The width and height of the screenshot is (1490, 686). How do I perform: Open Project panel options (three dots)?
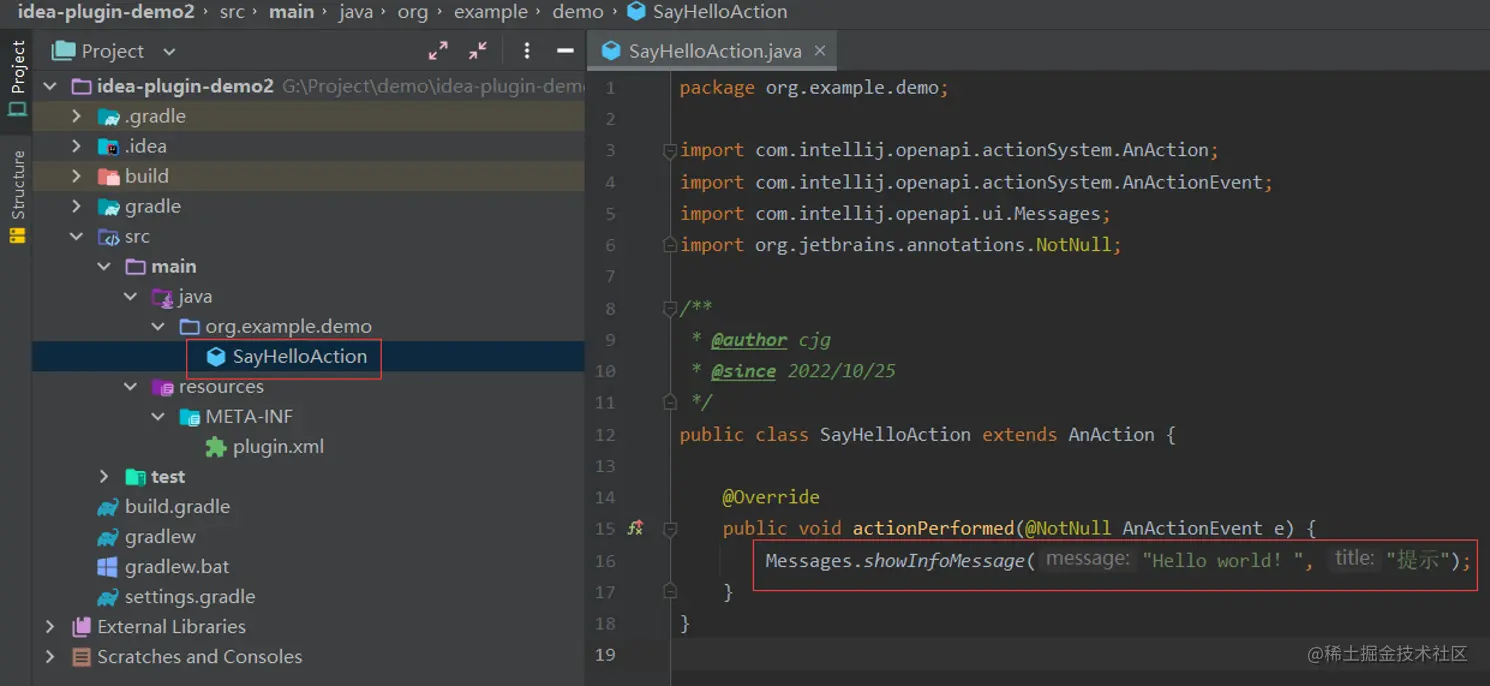[x=527, y=51]
